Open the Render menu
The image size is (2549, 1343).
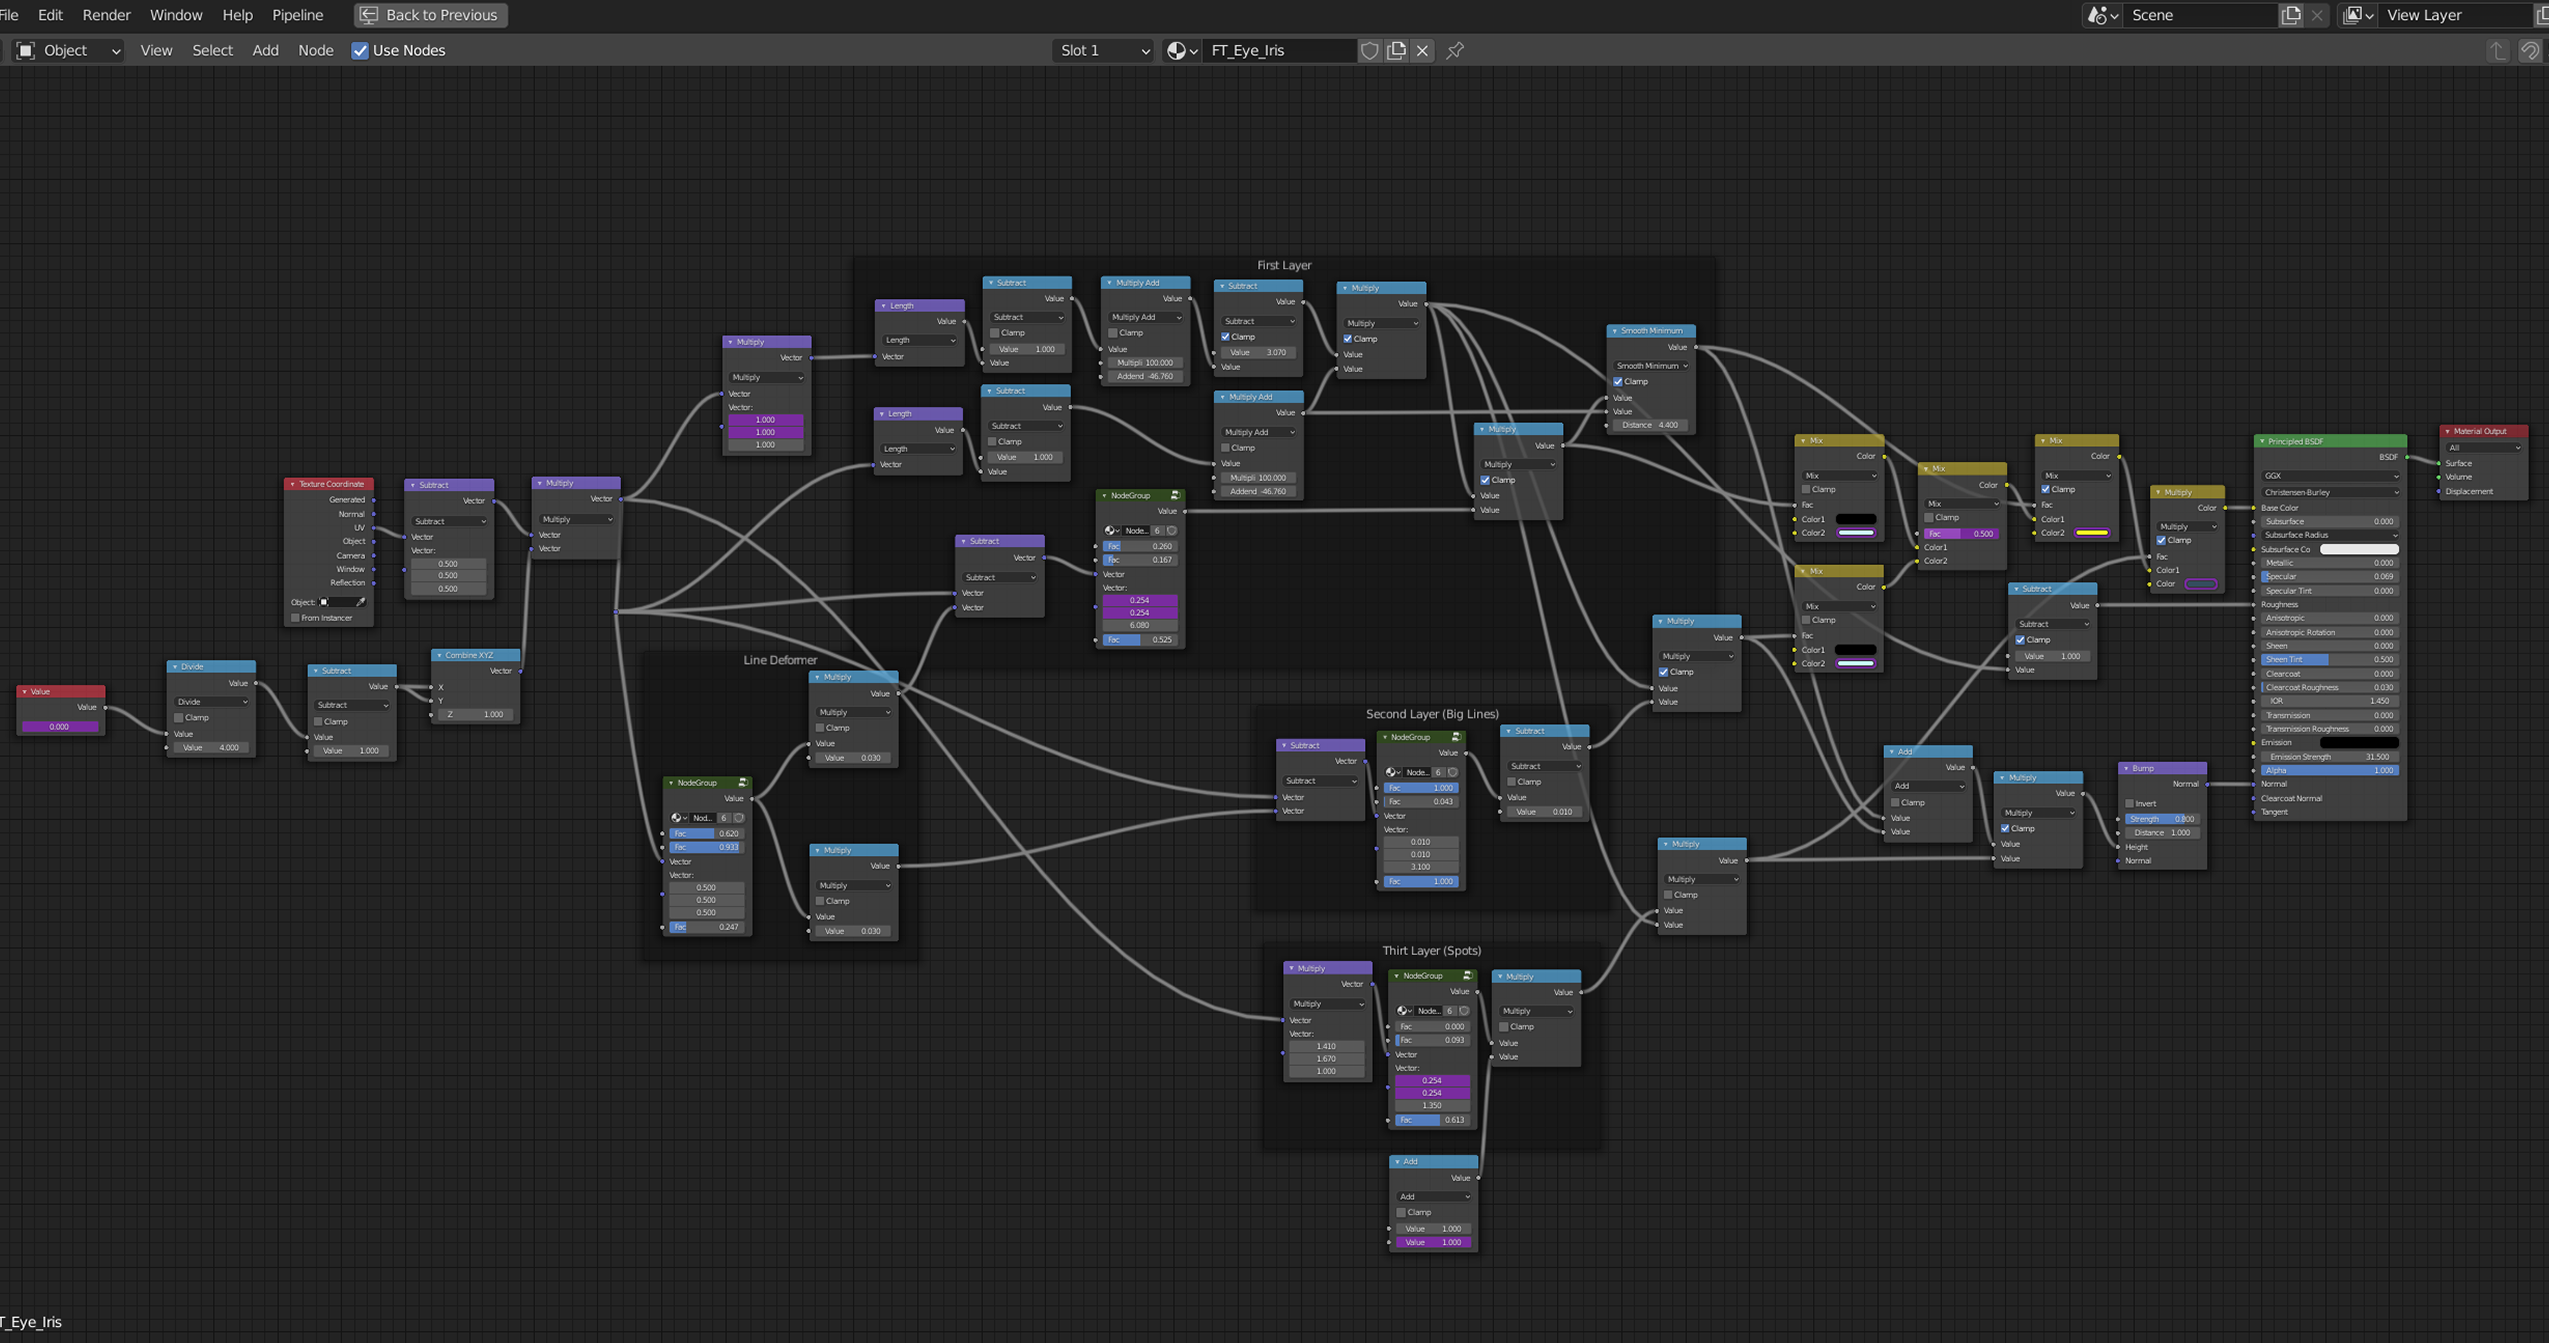[106, 15]
